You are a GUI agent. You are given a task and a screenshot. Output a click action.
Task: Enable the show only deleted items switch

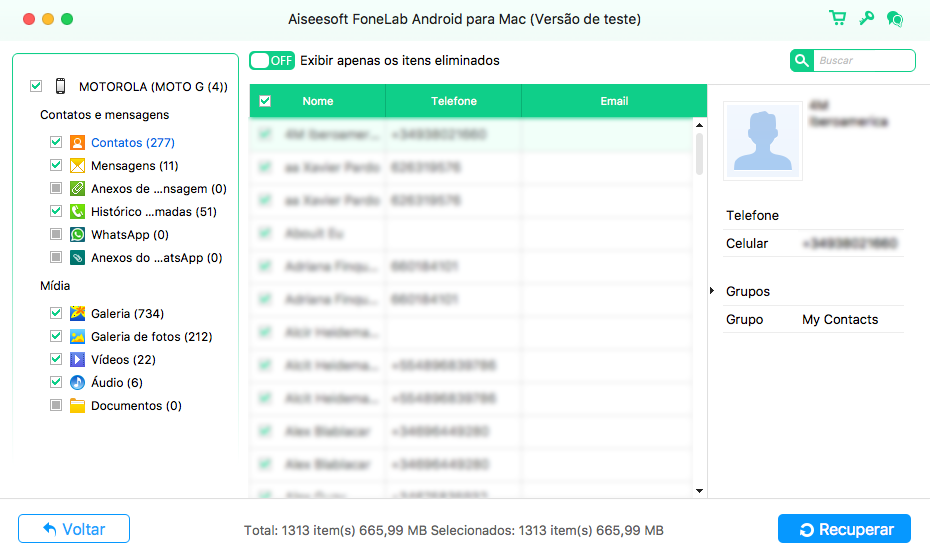tap(272, 60)
